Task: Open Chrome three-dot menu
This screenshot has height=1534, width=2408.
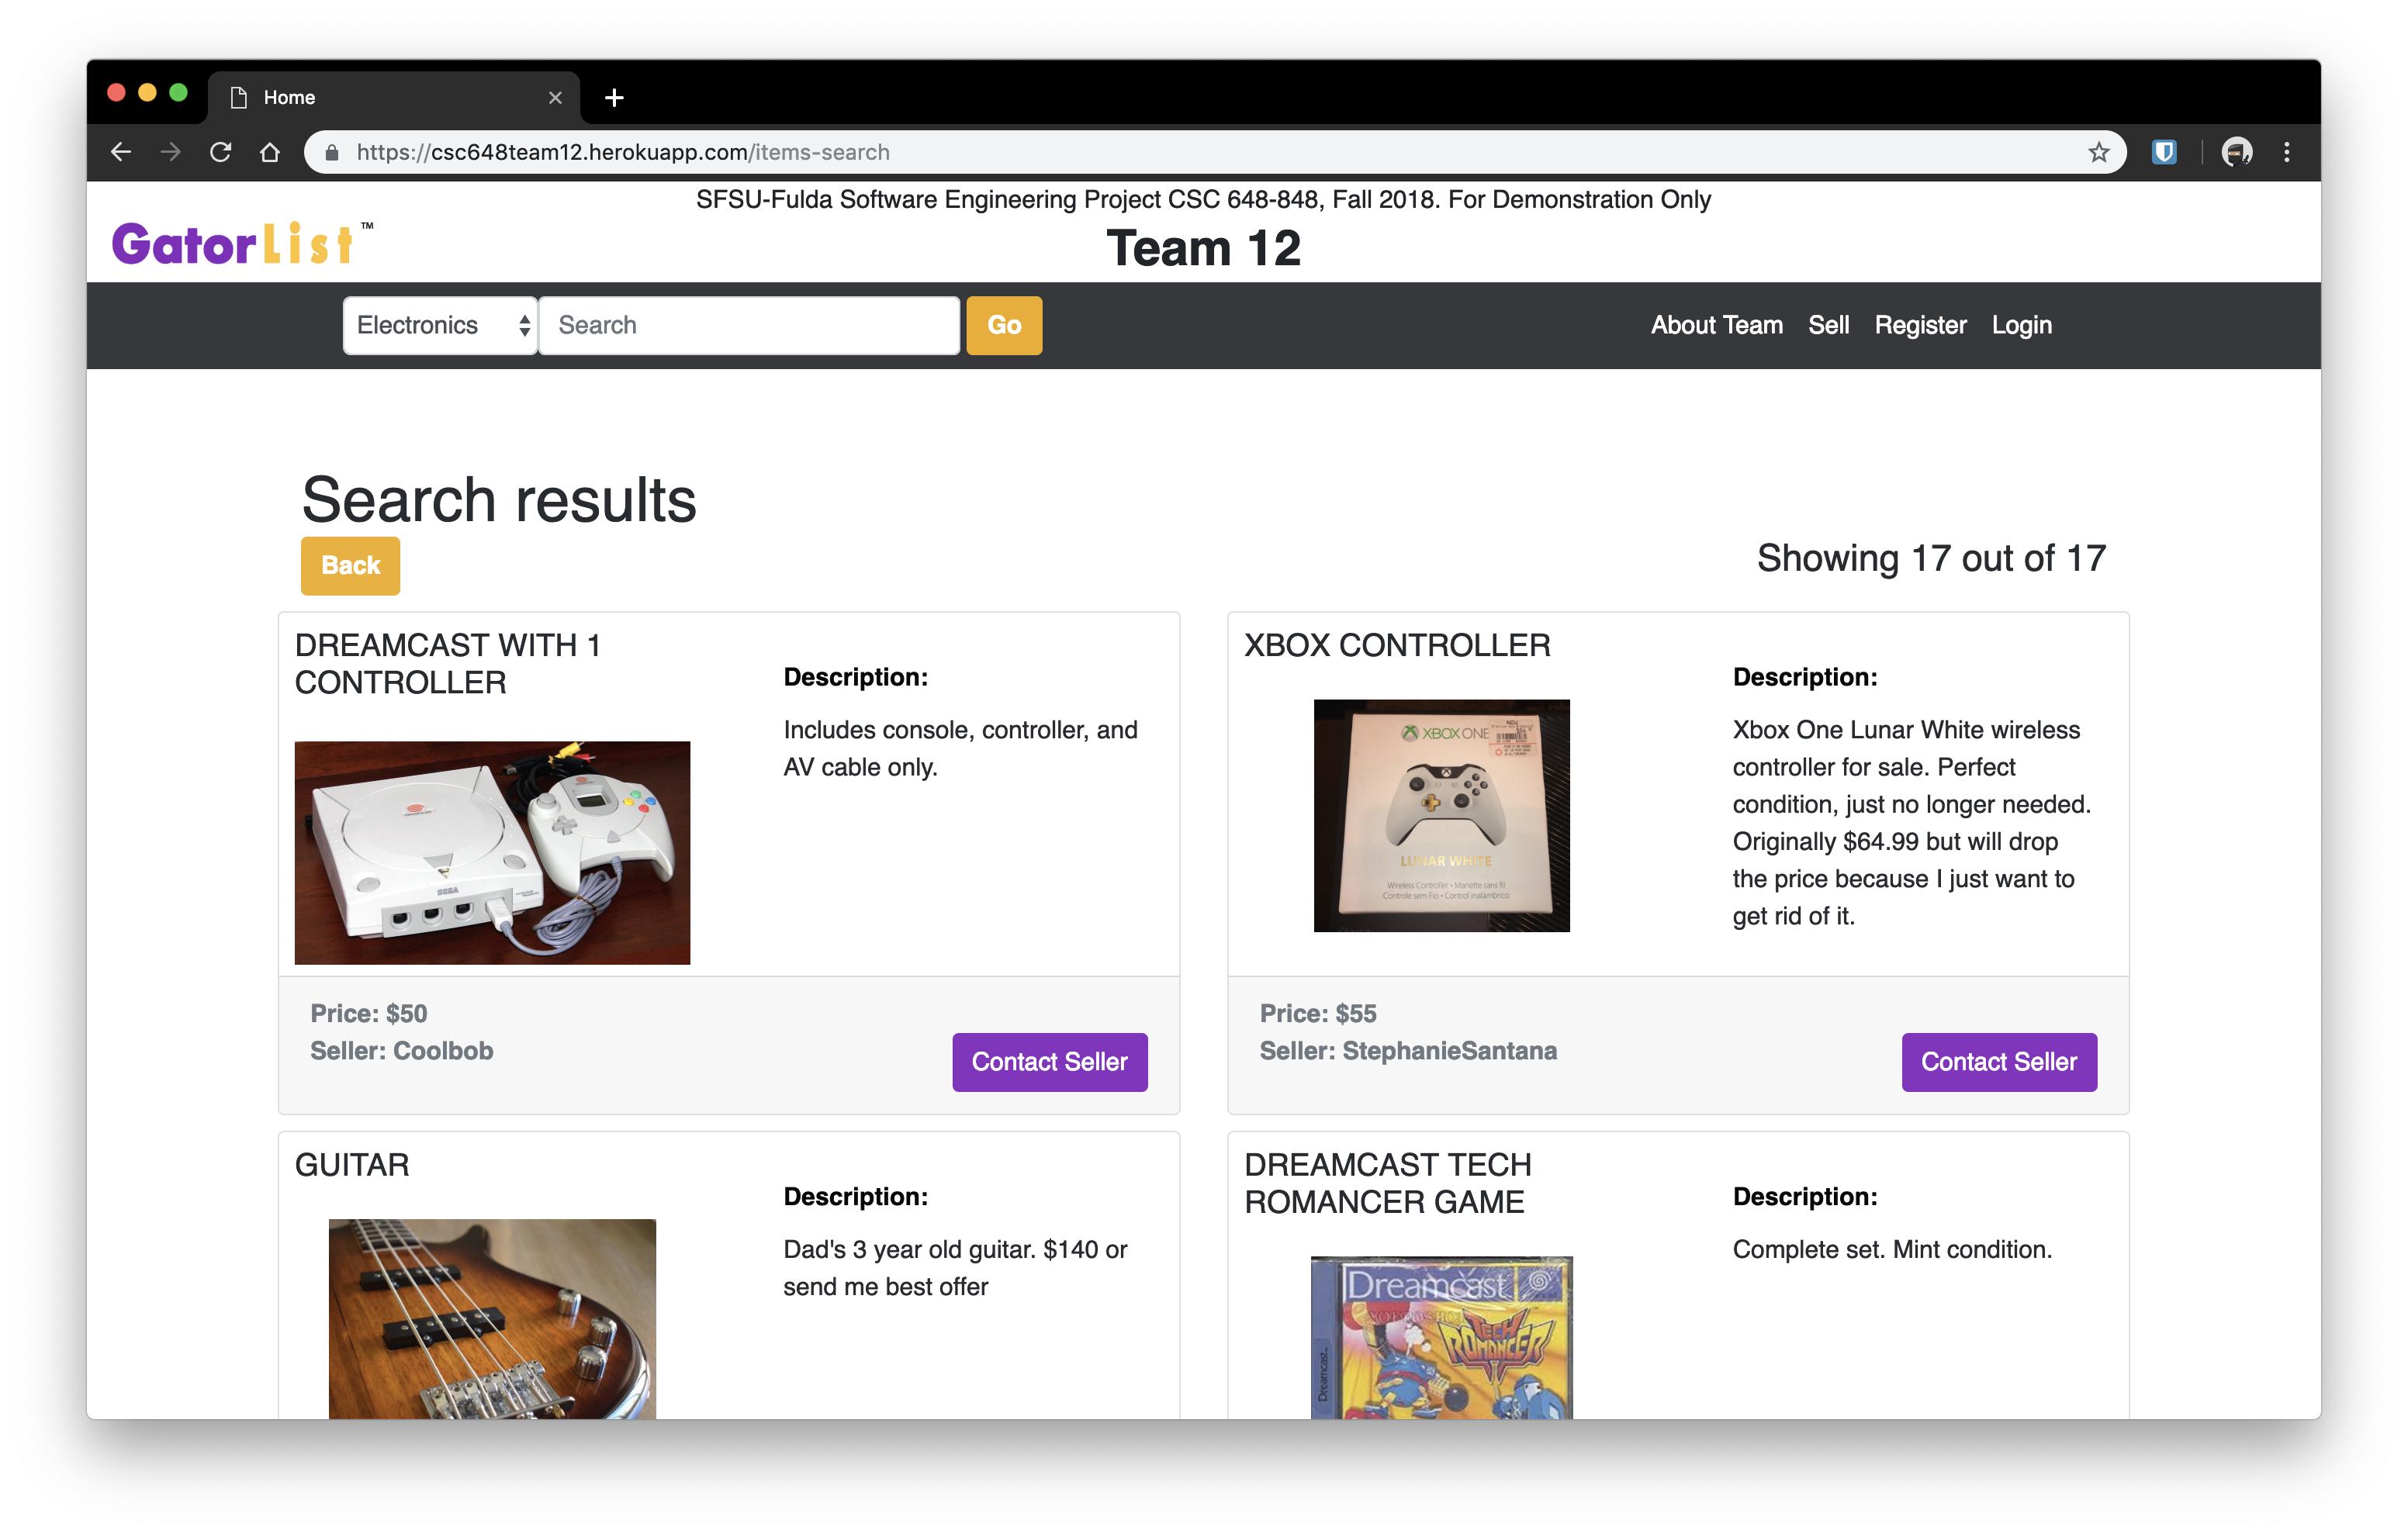Action: [x=2287, y=152]
